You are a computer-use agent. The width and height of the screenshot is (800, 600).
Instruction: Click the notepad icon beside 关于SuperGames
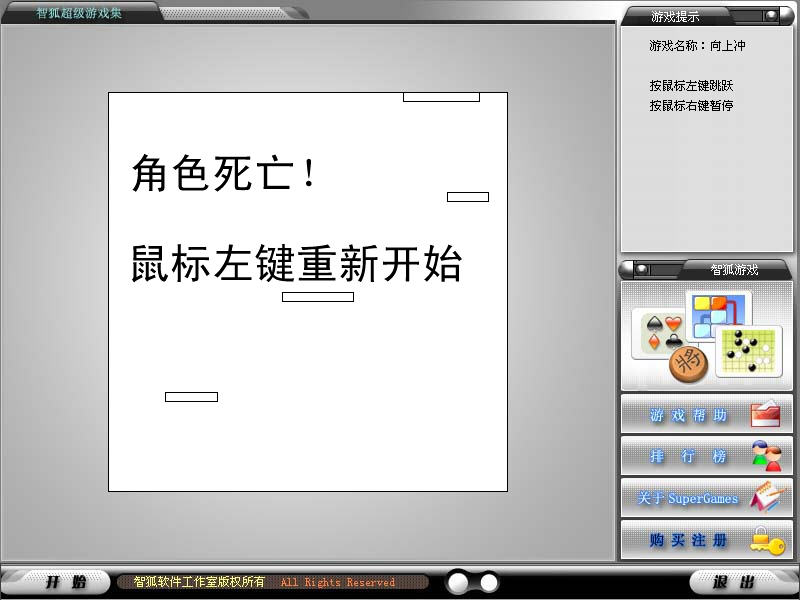pyautogui.click(x=765, y=498)
